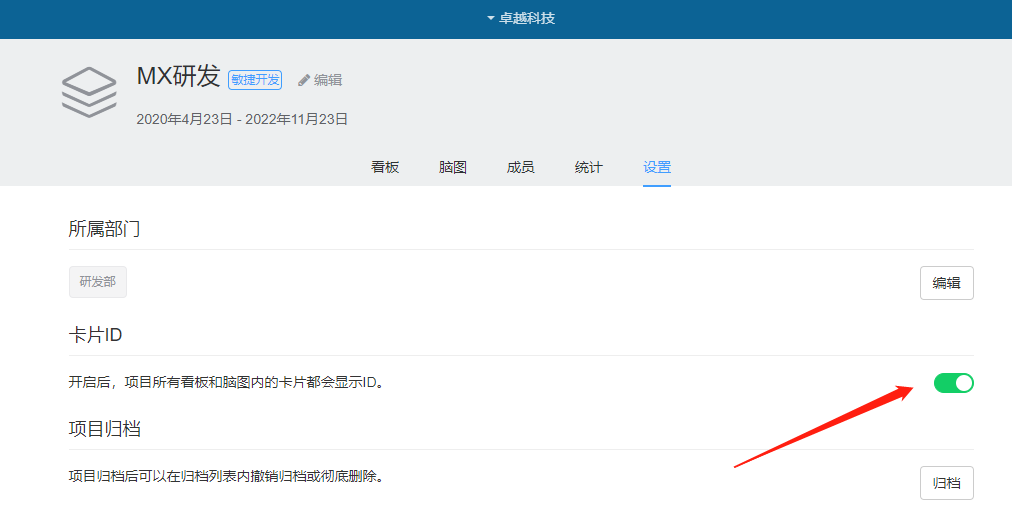The height and width of the screenshot is (517, 1012).
Task: Click the 卡片ID section heading
Action: click(x=95, y=335)
